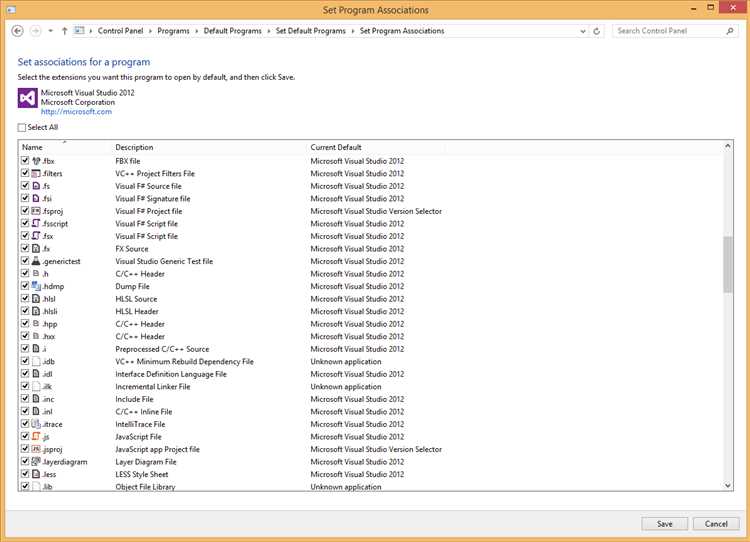Click the .idl file type icon
Viewport: 750px width, 542px height.
(36, 374)
